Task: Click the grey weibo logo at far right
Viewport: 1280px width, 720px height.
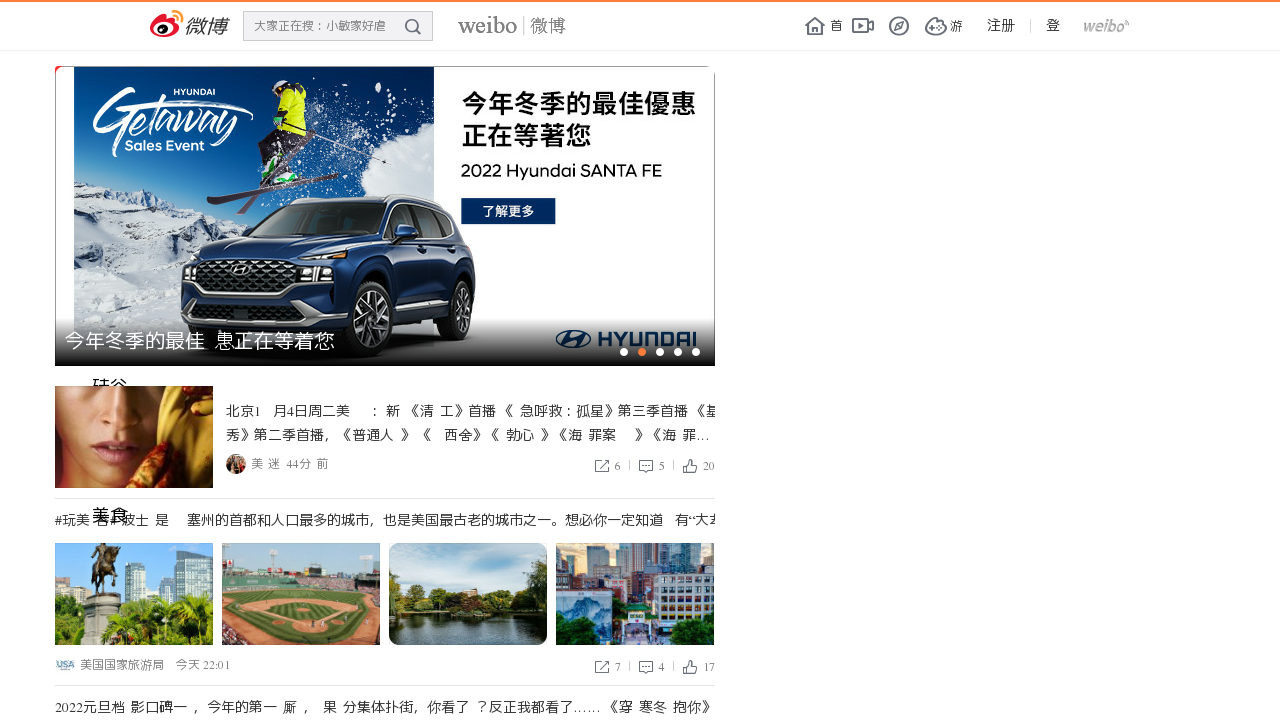Action: tap(1106, 26)
